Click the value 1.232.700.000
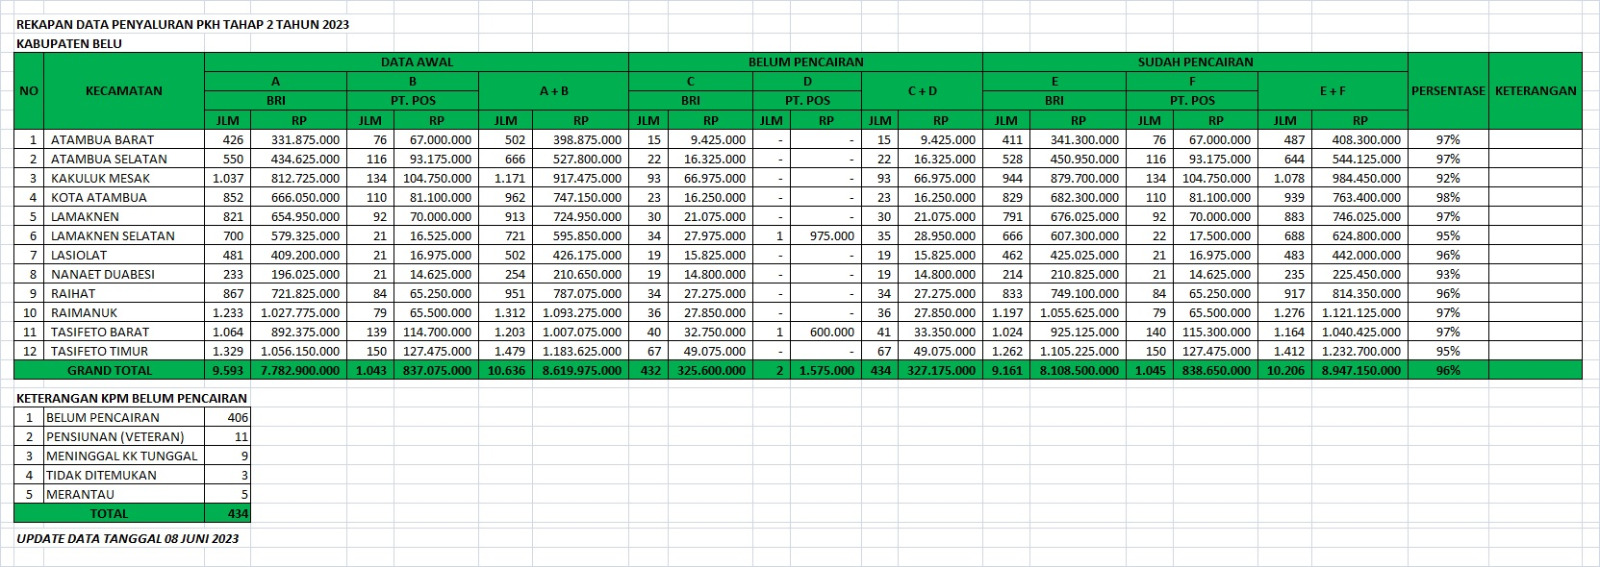 (1361, 351)
